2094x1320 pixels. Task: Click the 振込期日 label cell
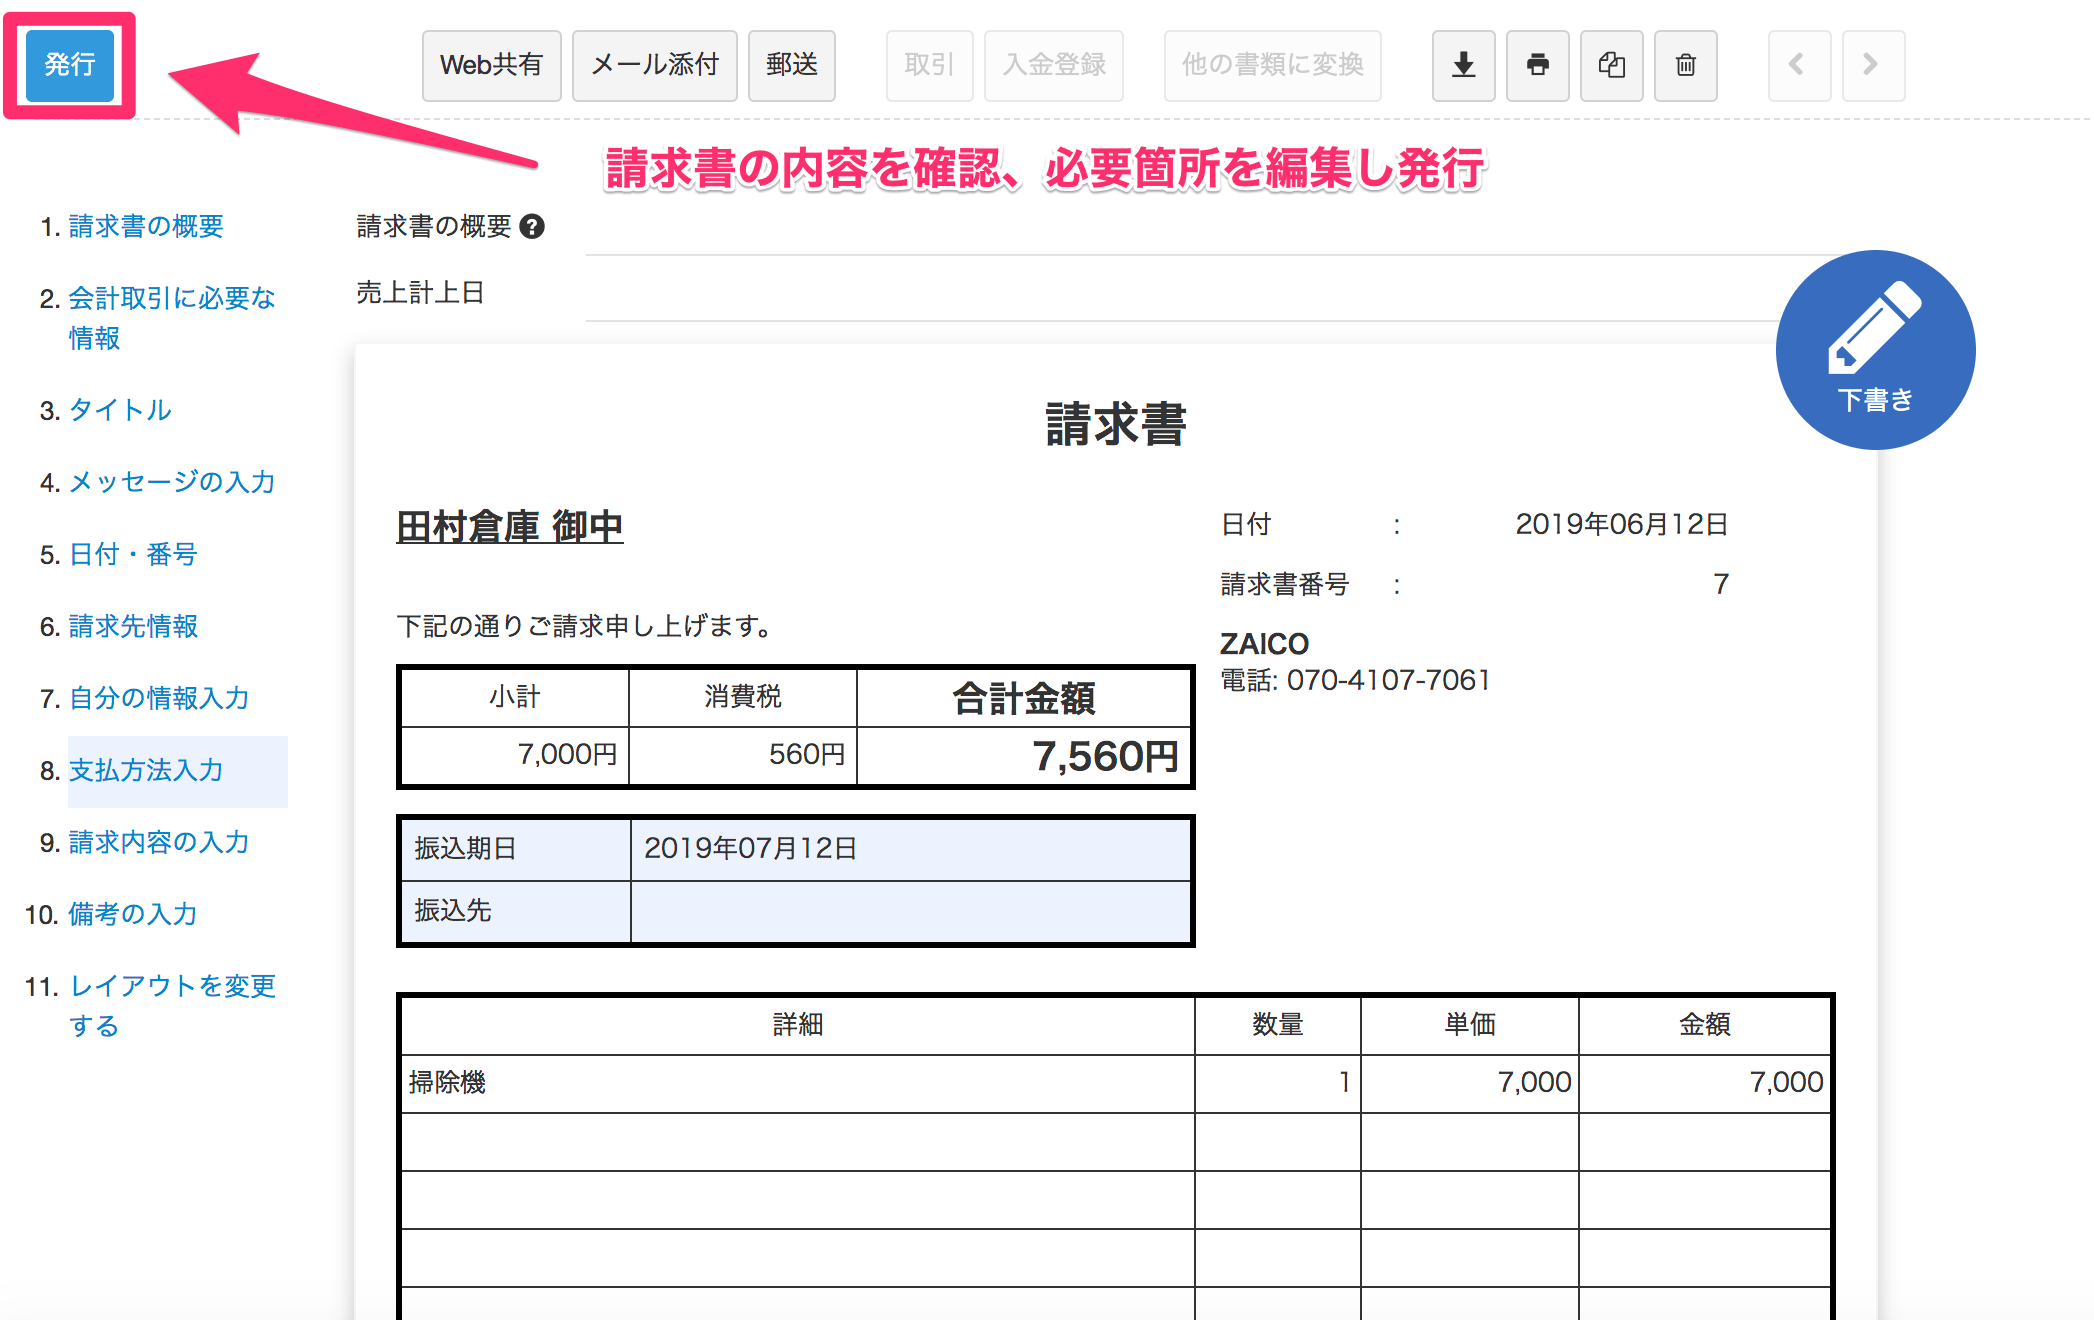(516, 849)
